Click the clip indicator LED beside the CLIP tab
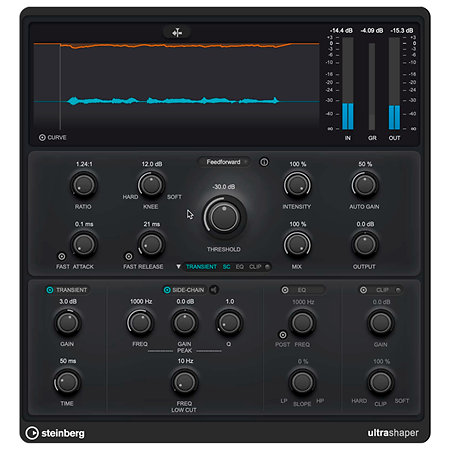Screen dimensions: 450x450 [x=267, y=267]
